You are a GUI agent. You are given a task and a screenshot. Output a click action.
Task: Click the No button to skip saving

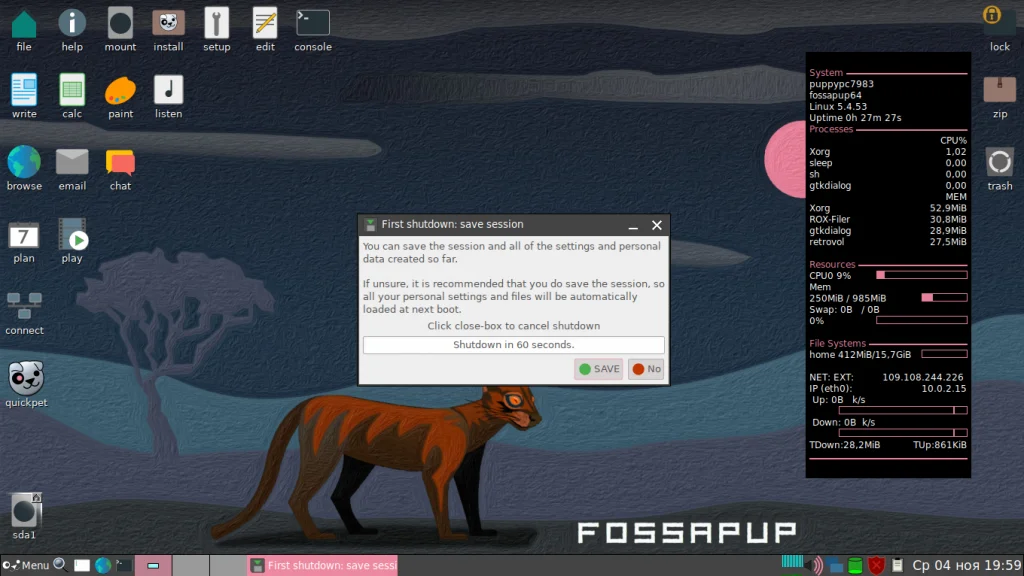tap(645, 368)
